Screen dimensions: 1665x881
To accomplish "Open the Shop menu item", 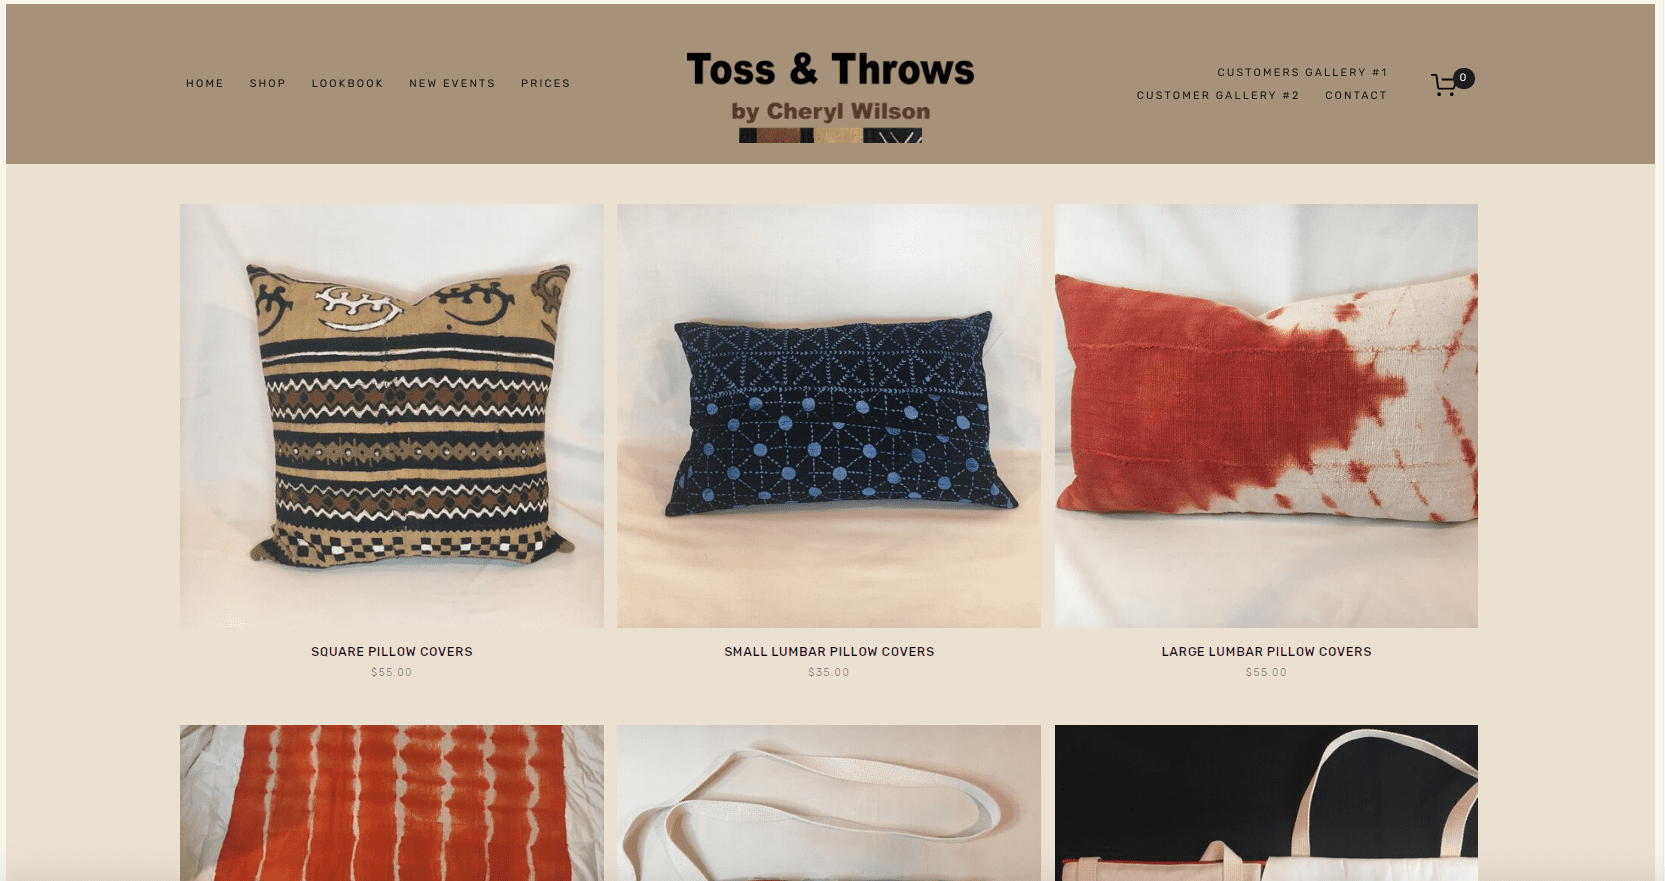I will click(x=268, y=84).
